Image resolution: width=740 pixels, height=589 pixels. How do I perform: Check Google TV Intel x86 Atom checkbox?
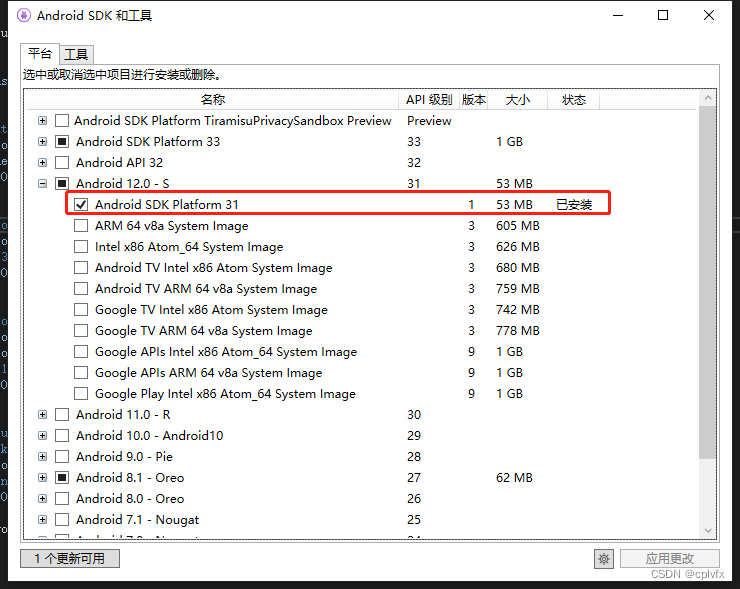[x=81, y=310]
